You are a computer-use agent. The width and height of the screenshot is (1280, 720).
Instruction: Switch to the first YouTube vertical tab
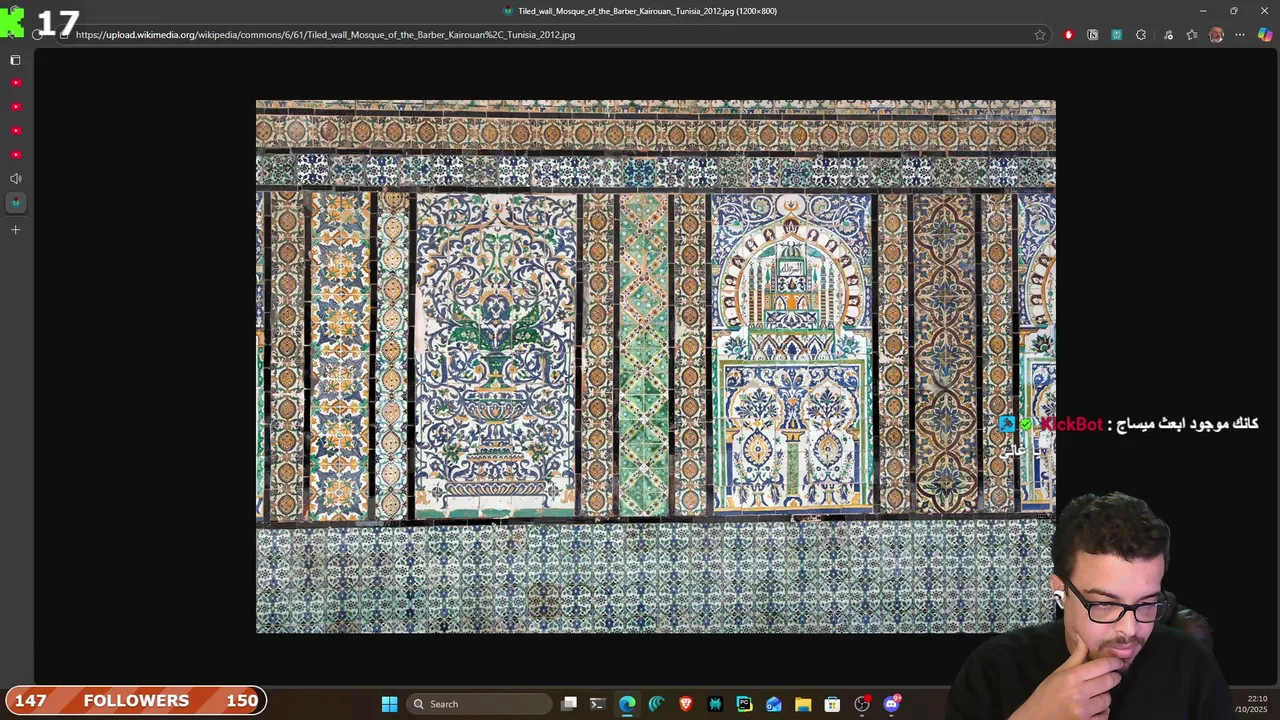coord(15,83)
